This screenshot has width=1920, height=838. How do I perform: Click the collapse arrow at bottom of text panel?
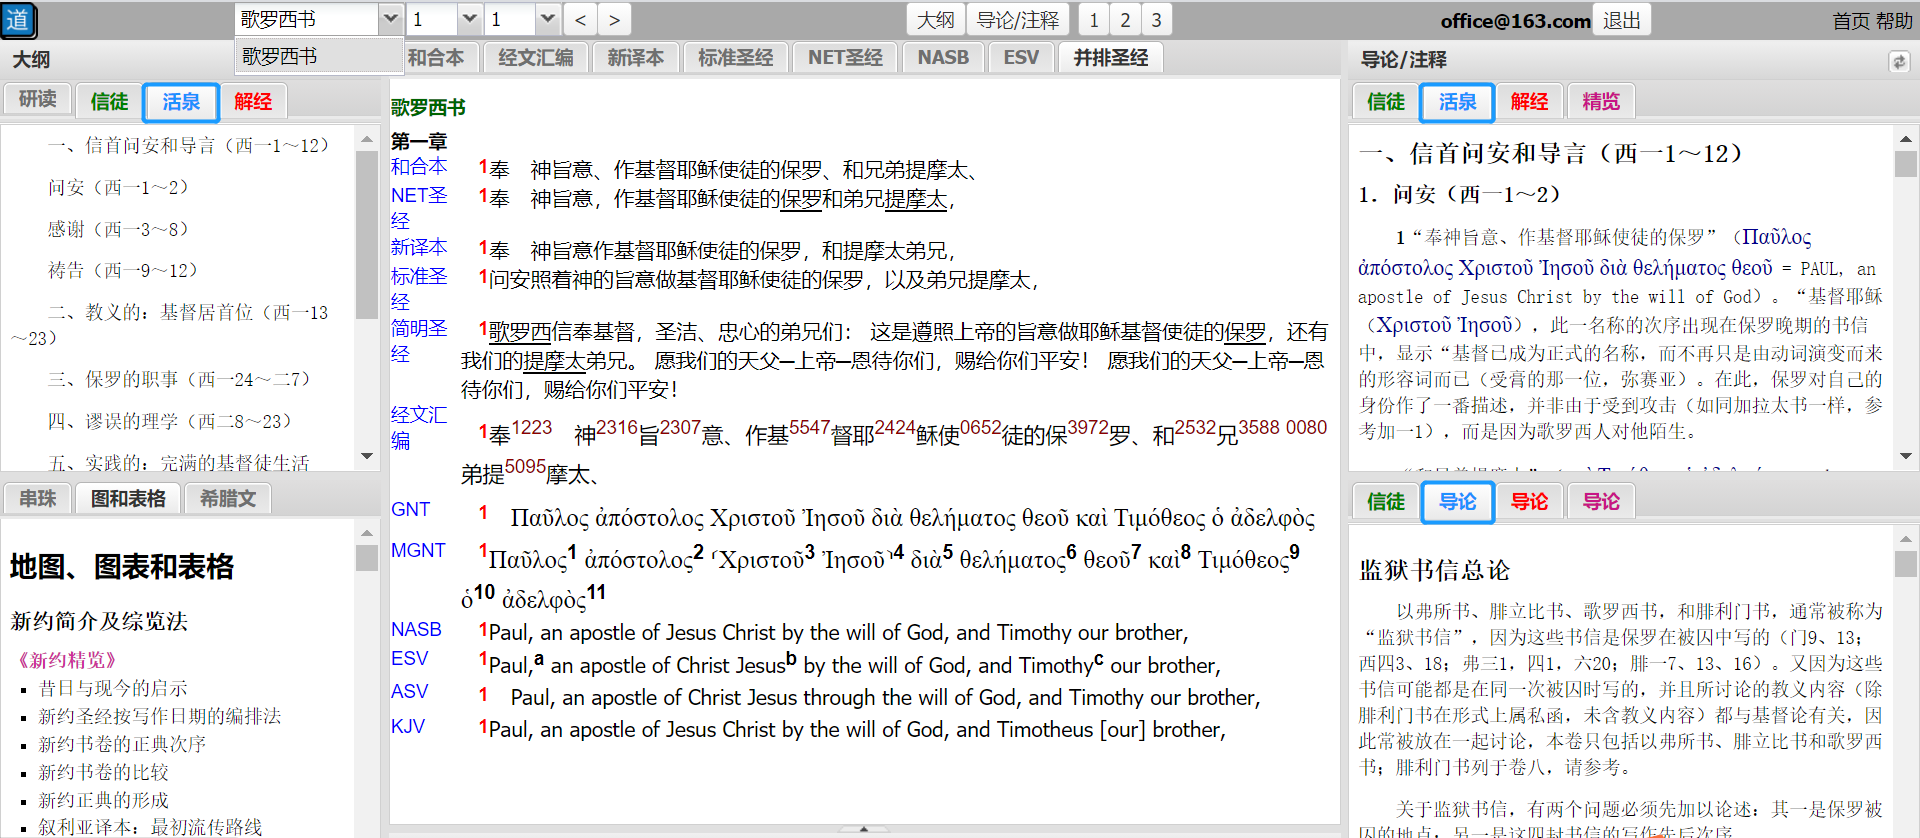tap(863, 829)
